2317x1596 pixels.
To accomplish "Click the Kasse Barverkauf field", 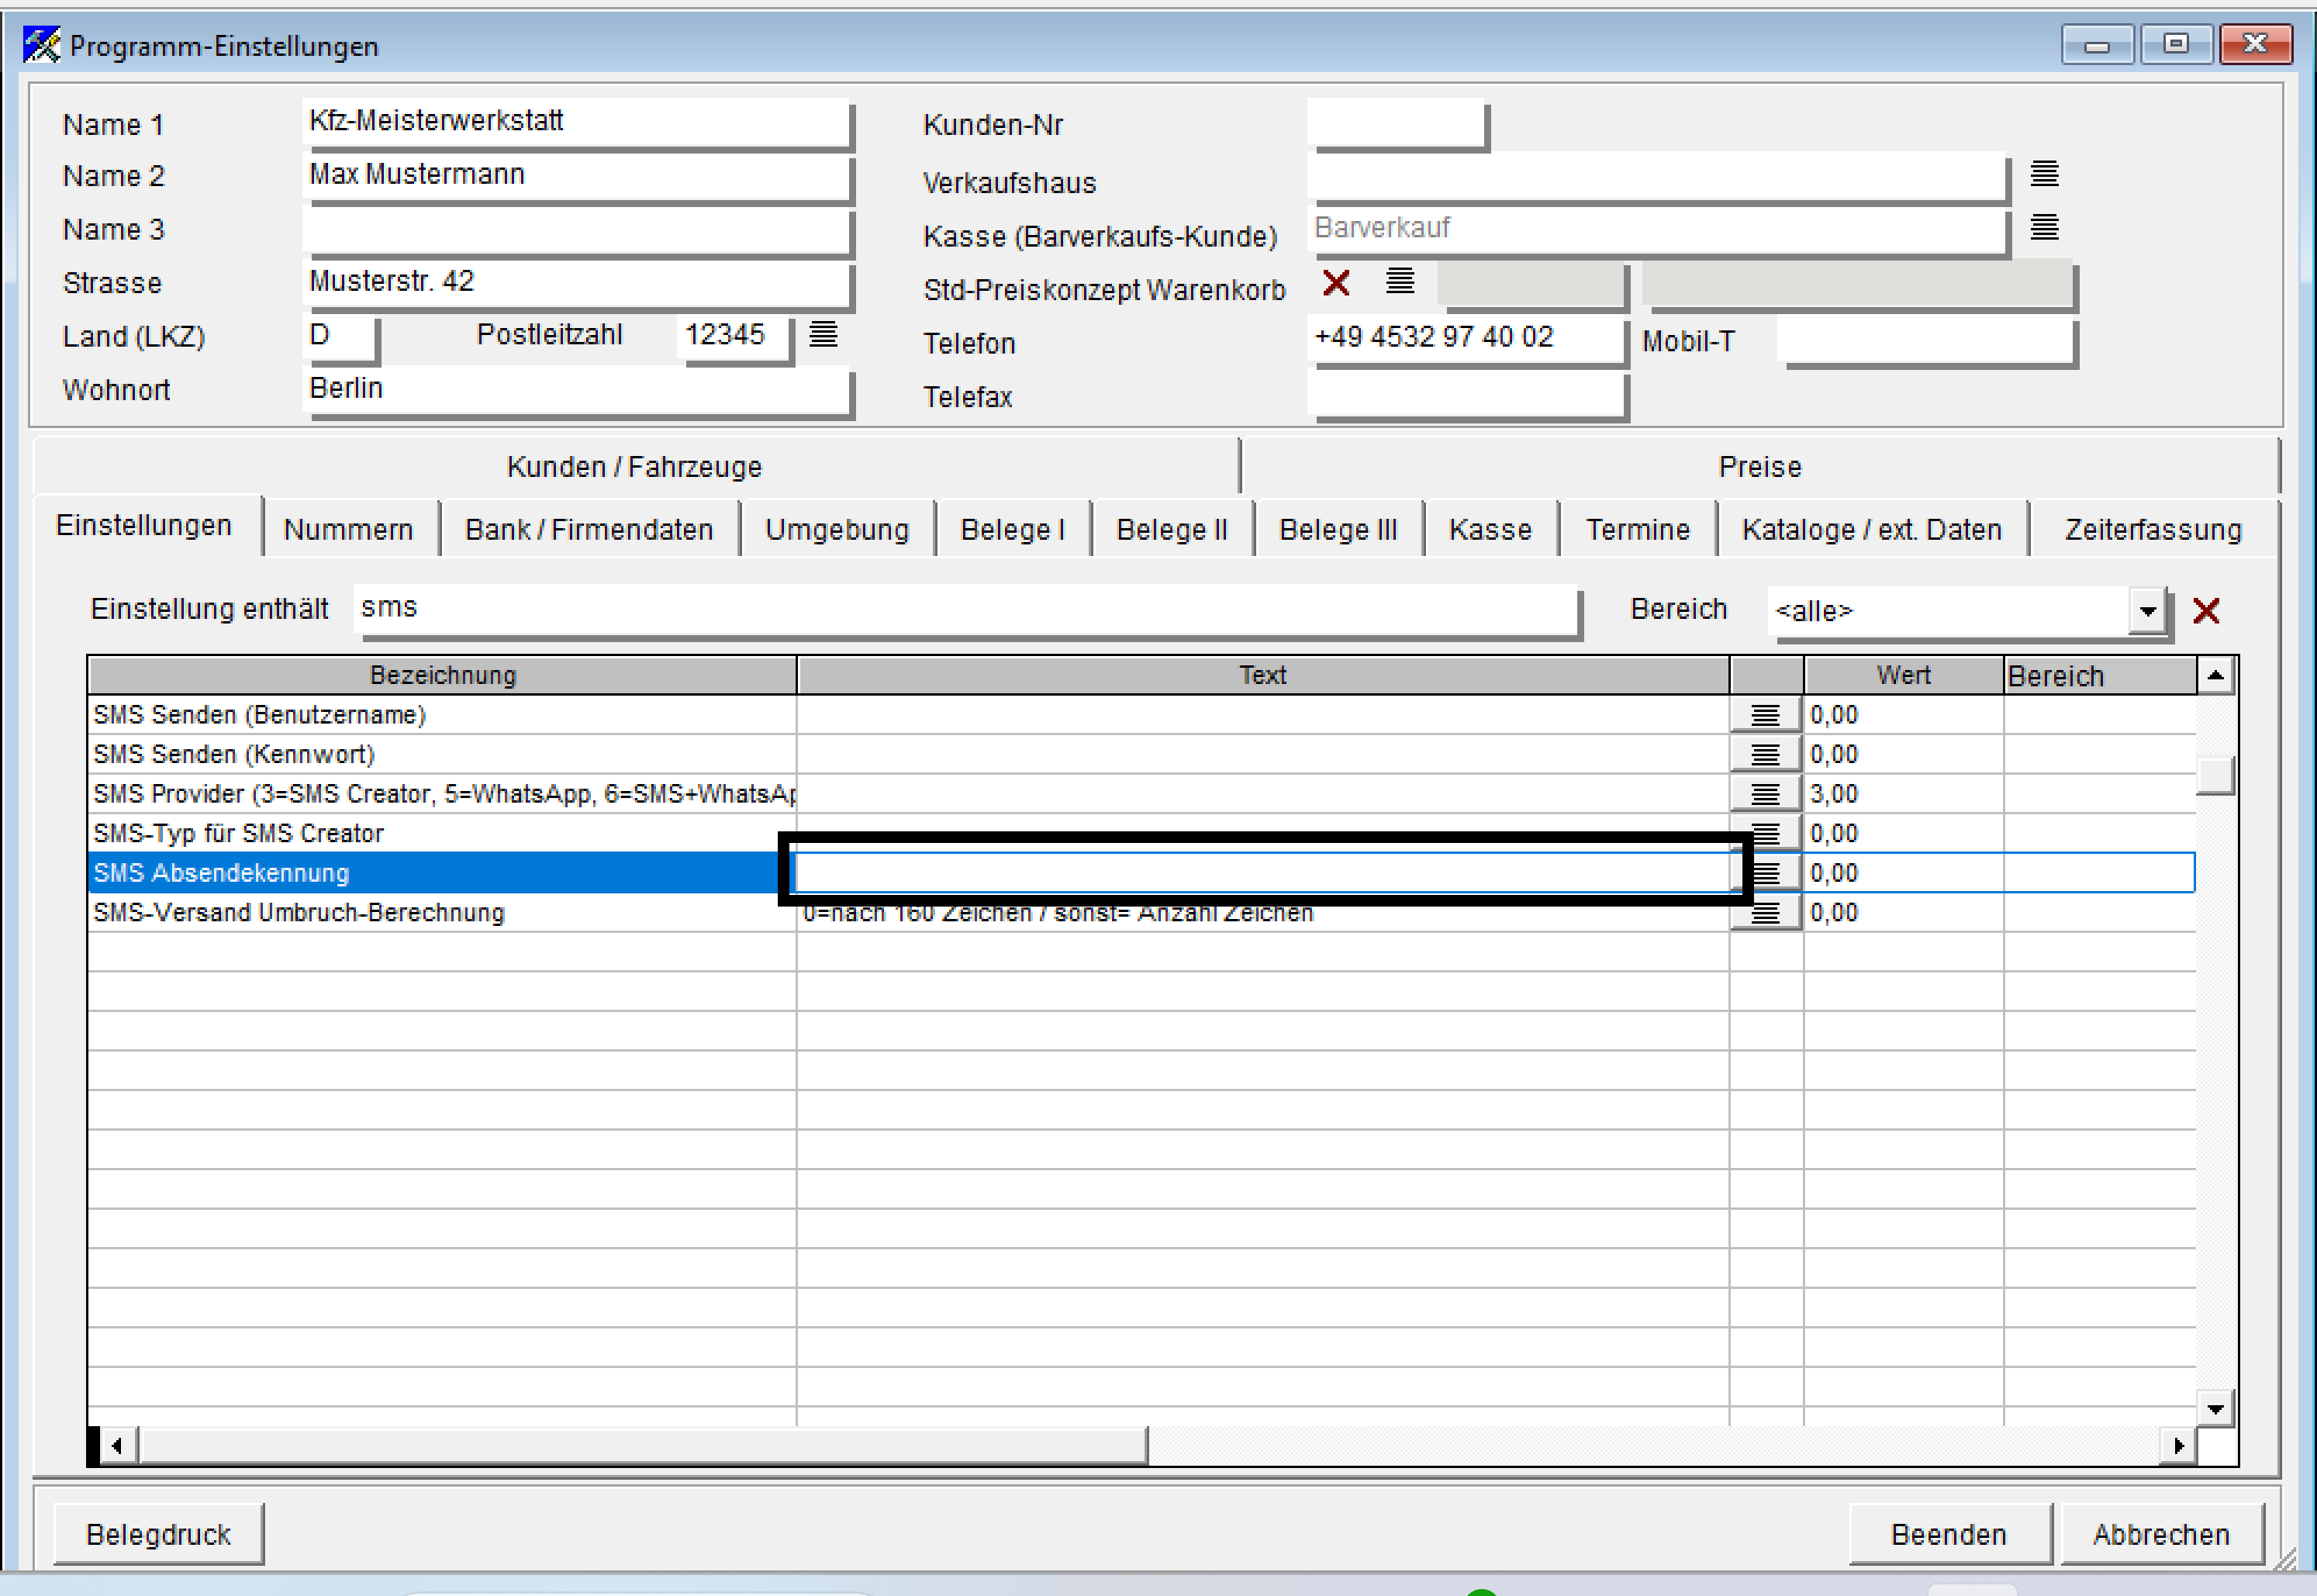I will click(x=1656, y=230).
